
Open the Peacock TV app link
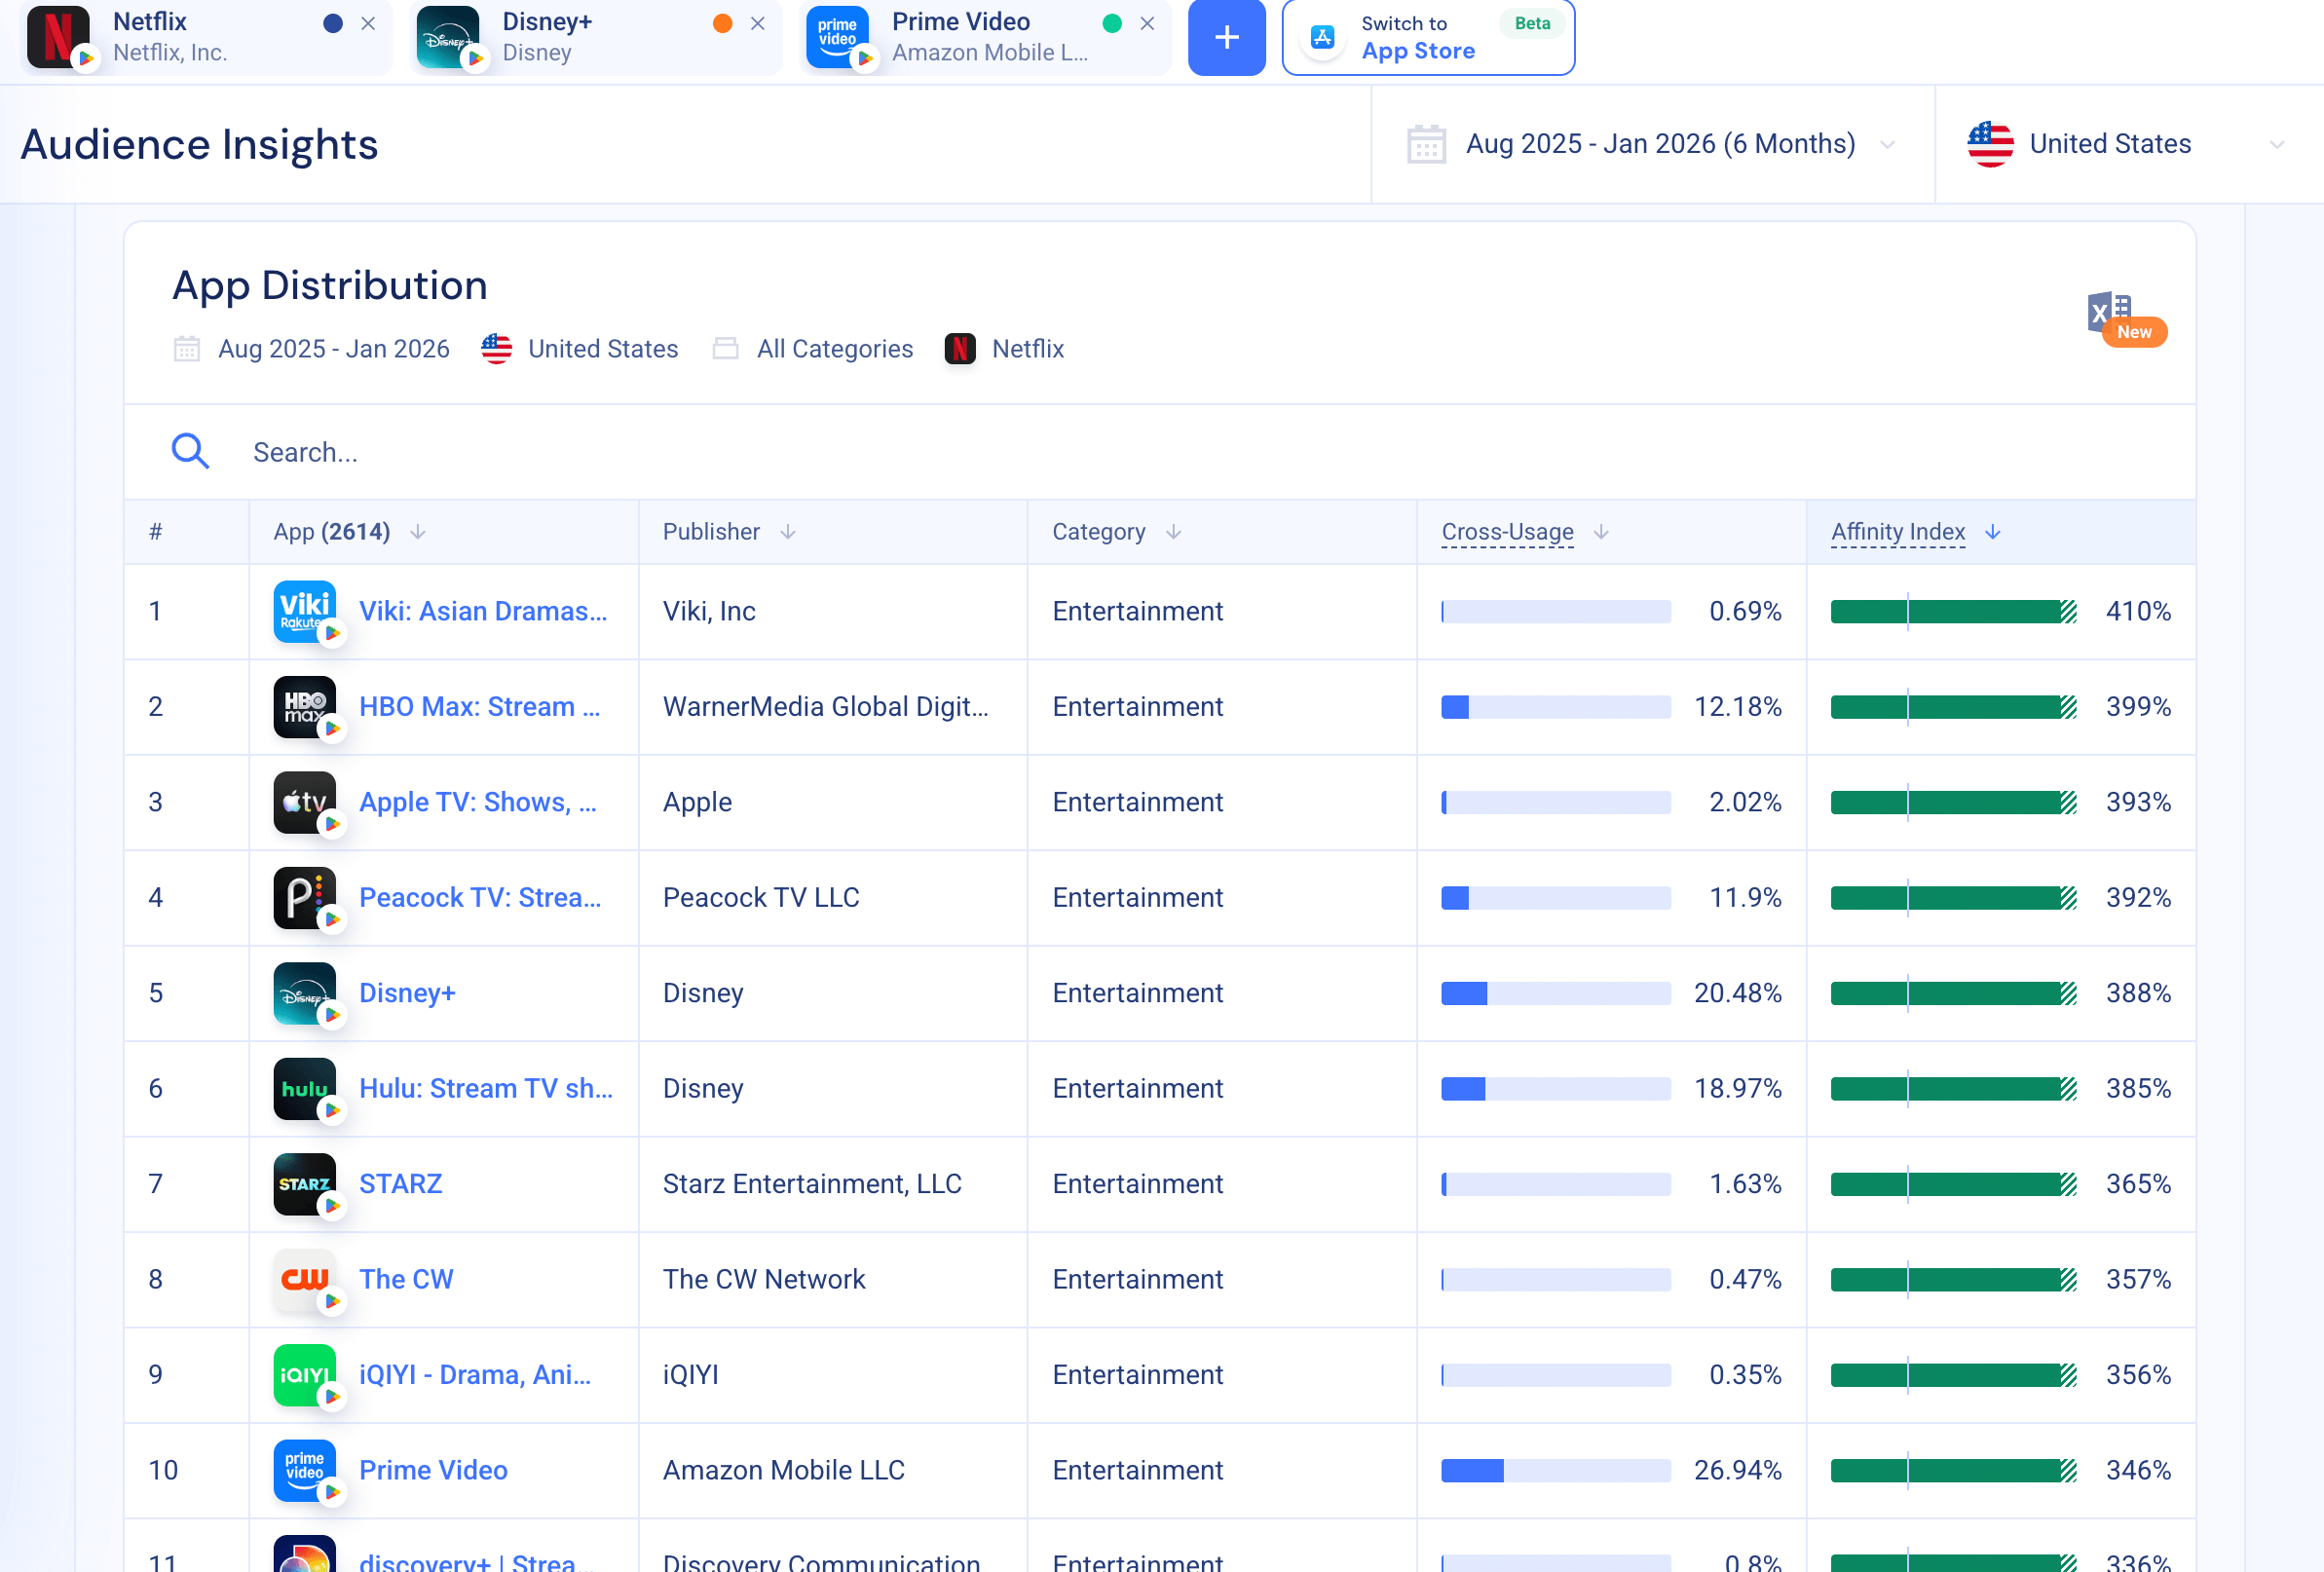click(x=480, y=898)
